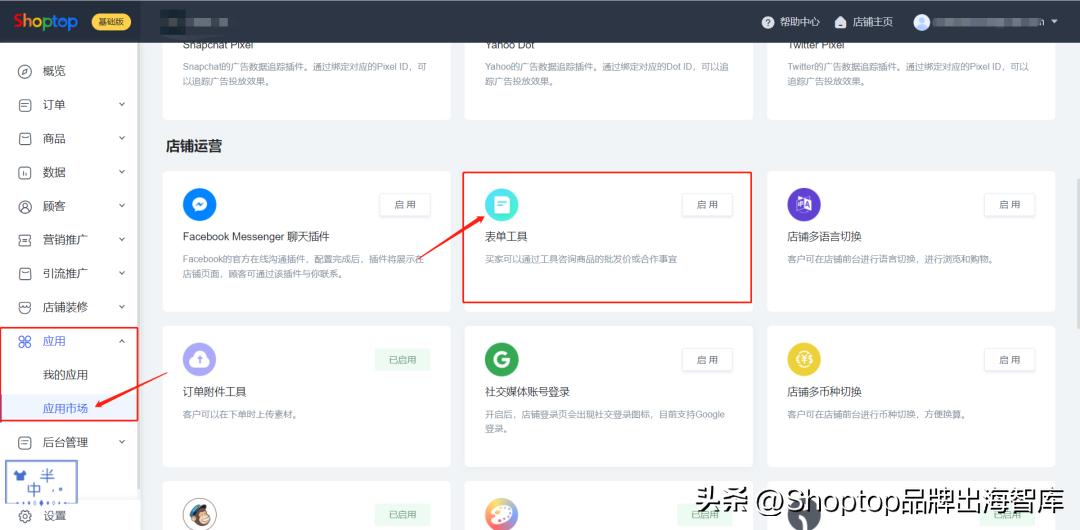Open 概览 overview in sidebar
The width and height of the screenshot is (1080, 530).
tap(54, 71)
